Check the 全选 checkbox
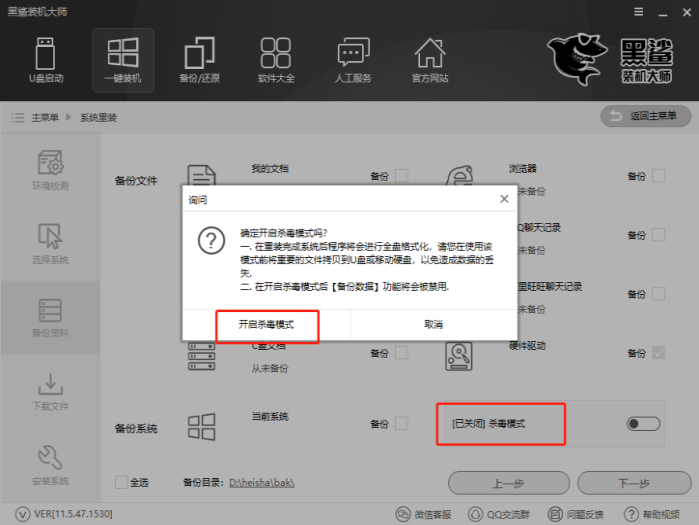This screenshot has width=699, height=525. click(x=122, y=483)
